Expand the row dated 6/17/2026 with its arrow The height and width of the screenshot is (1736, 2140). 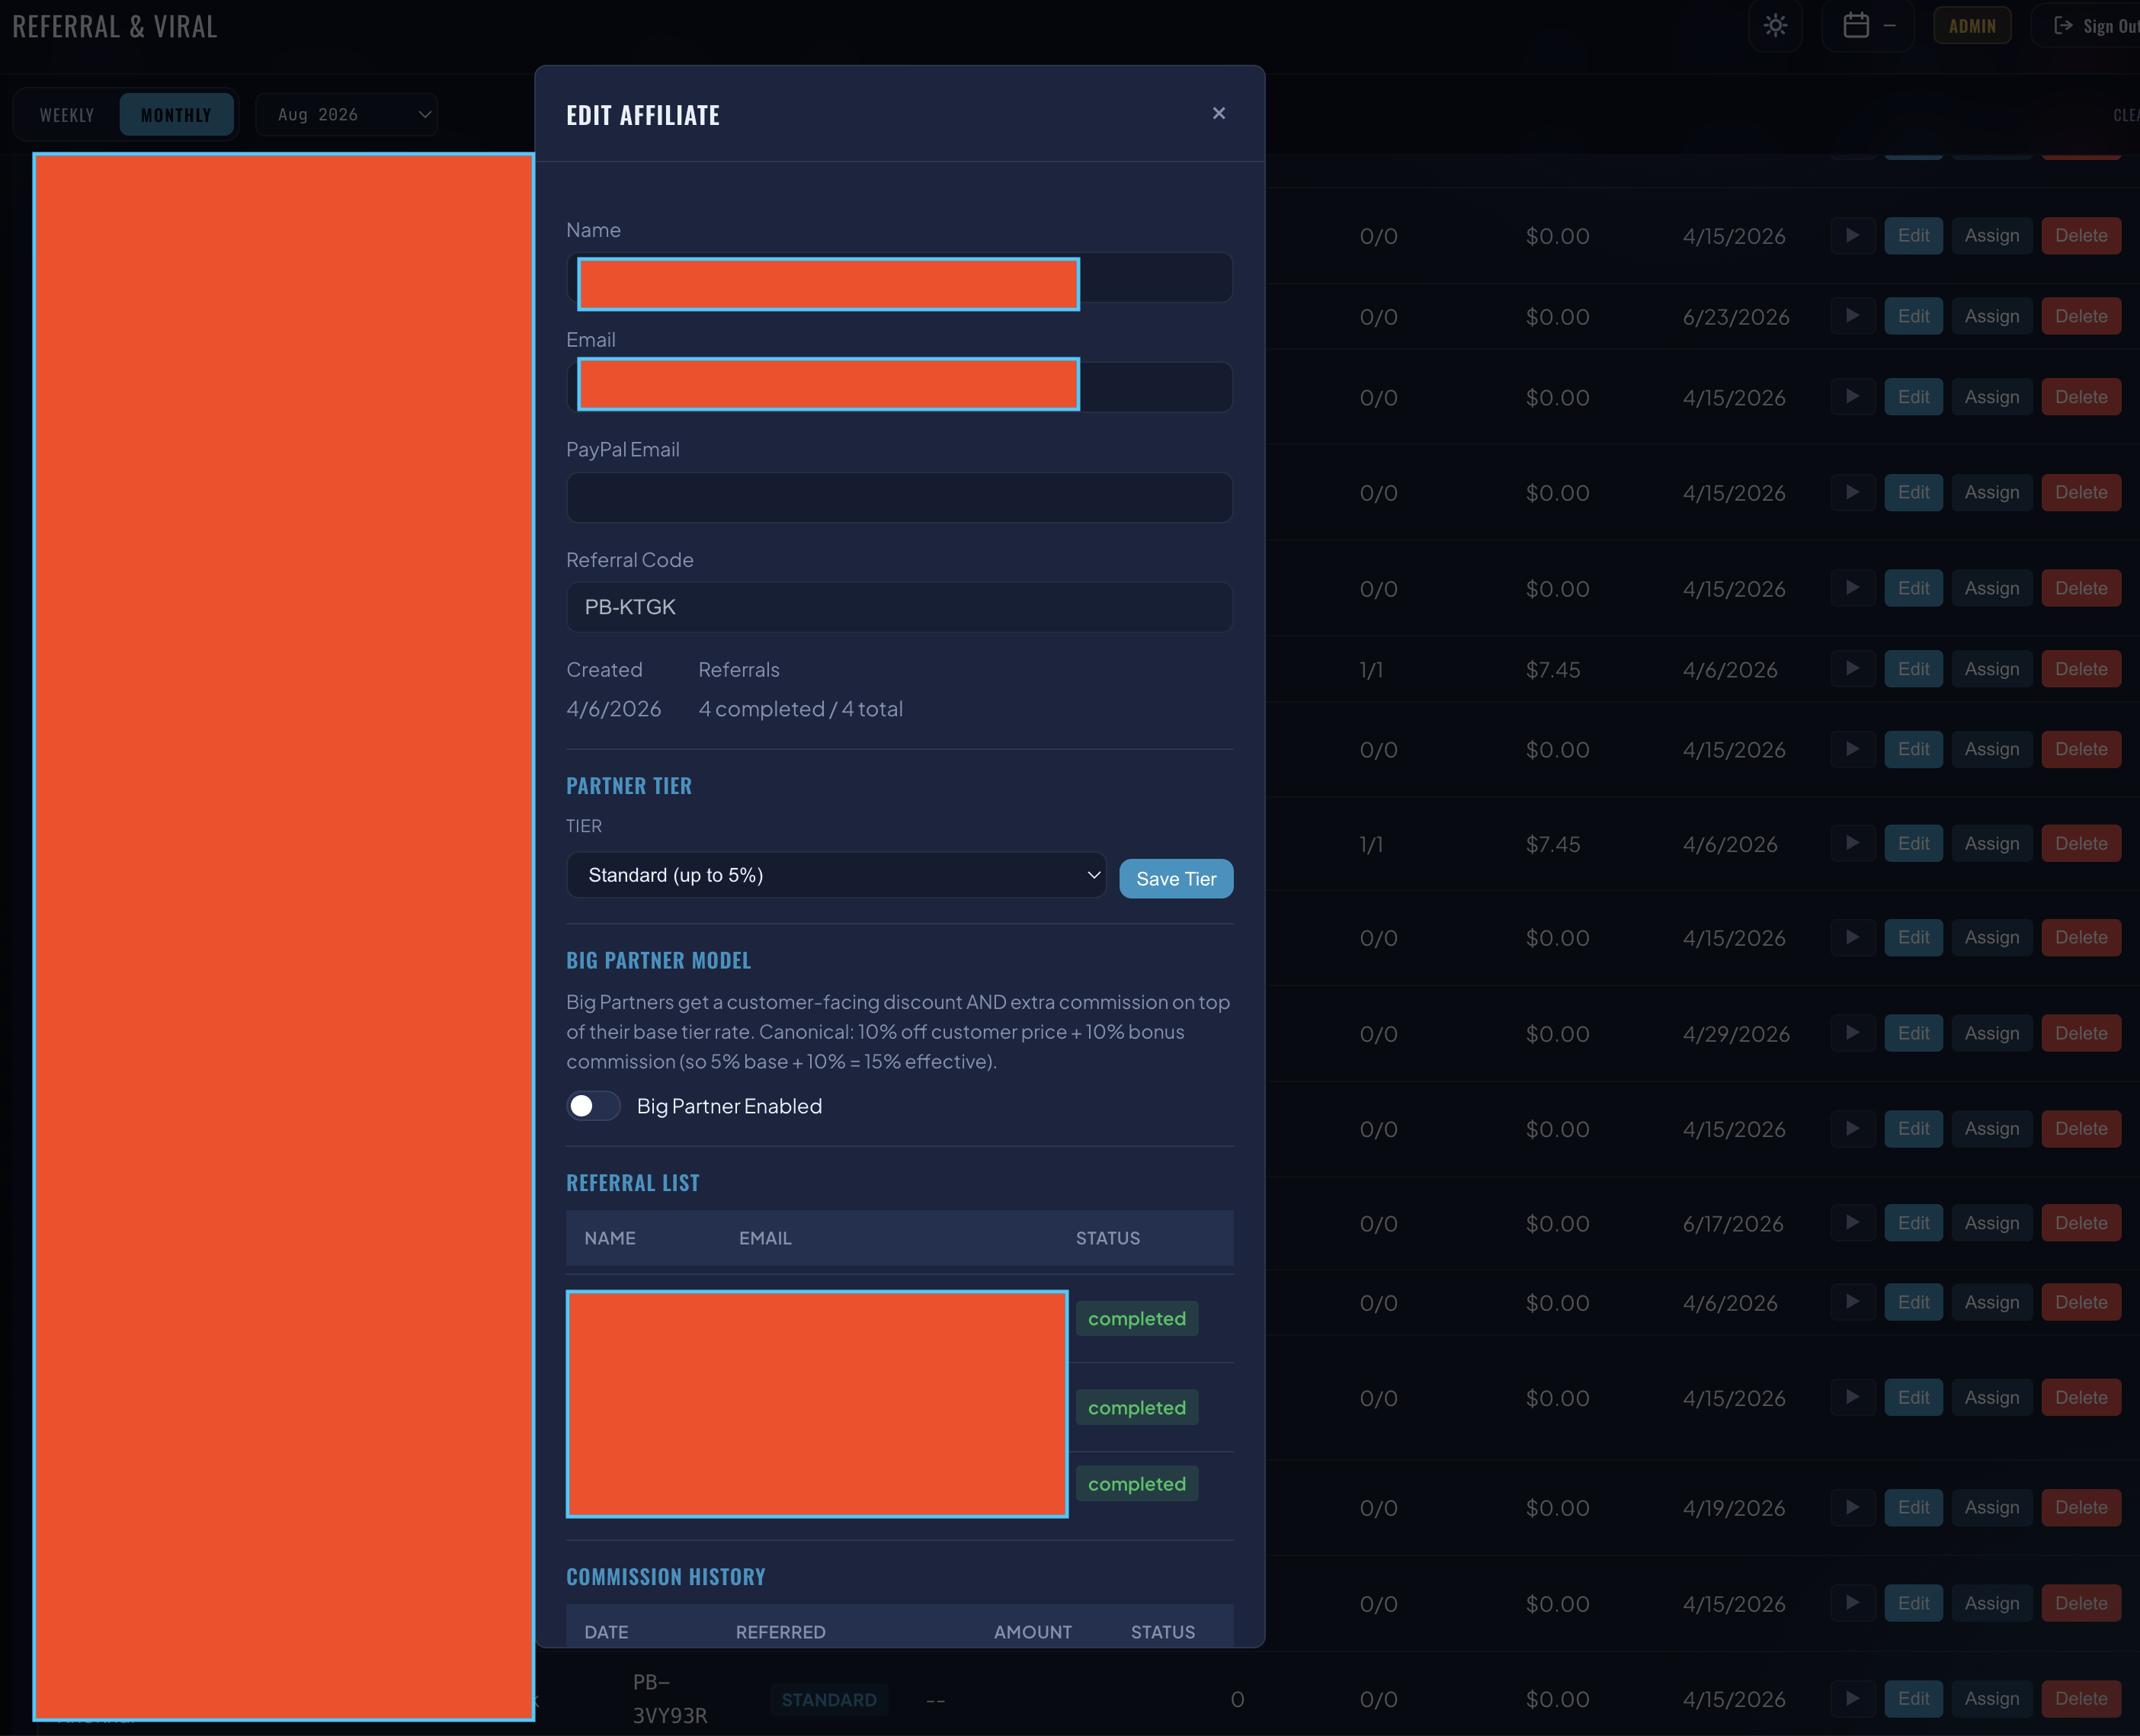point(1852,1223)
